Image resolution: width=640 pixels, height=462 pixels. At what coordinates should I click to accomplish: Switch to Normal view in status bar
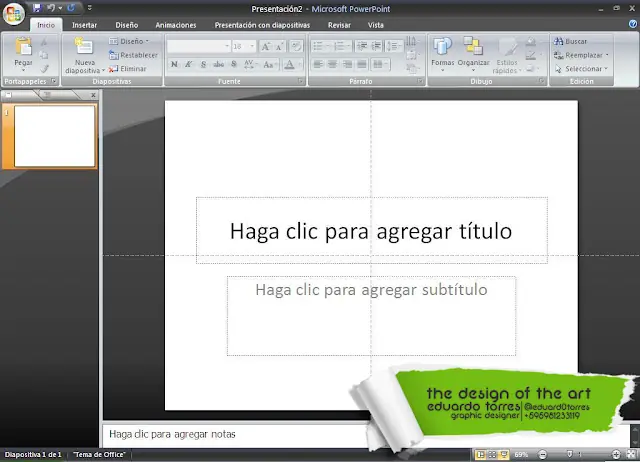coord(480,454)
